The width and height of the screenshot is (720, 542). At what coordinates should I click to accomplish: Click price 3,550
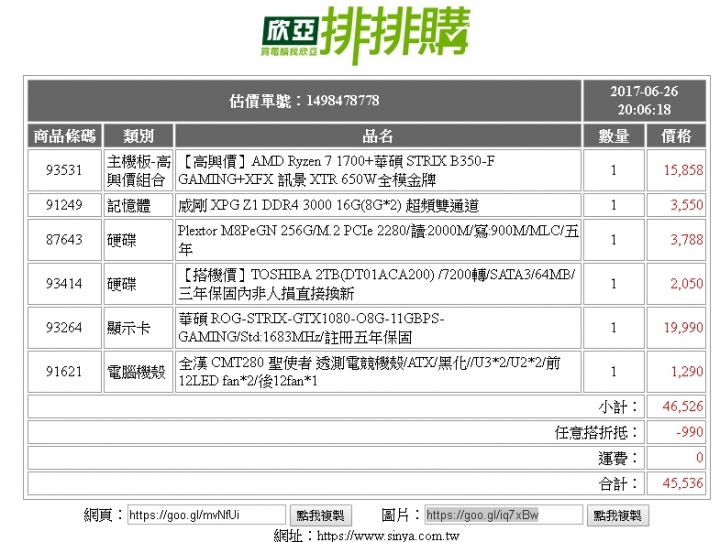pyautogui.click(x=686, y=205)
